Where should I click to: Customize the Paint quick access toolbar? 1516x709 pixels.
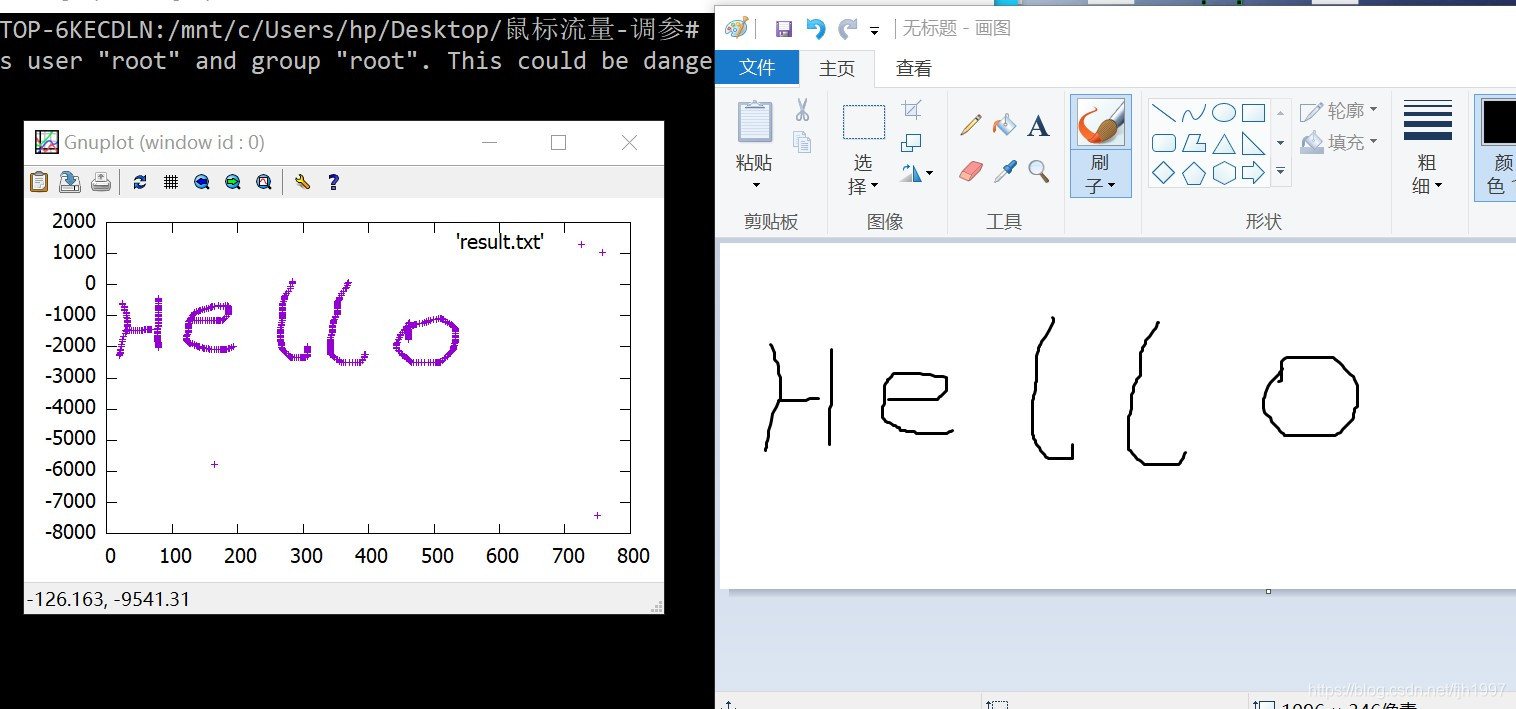pos(874,31)
